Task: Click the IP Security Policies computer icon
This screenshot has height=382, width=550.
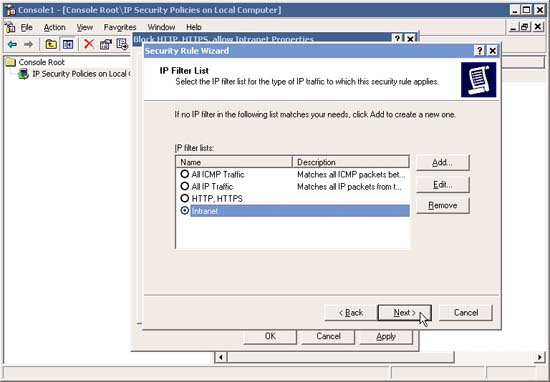Action: point(23,74)
